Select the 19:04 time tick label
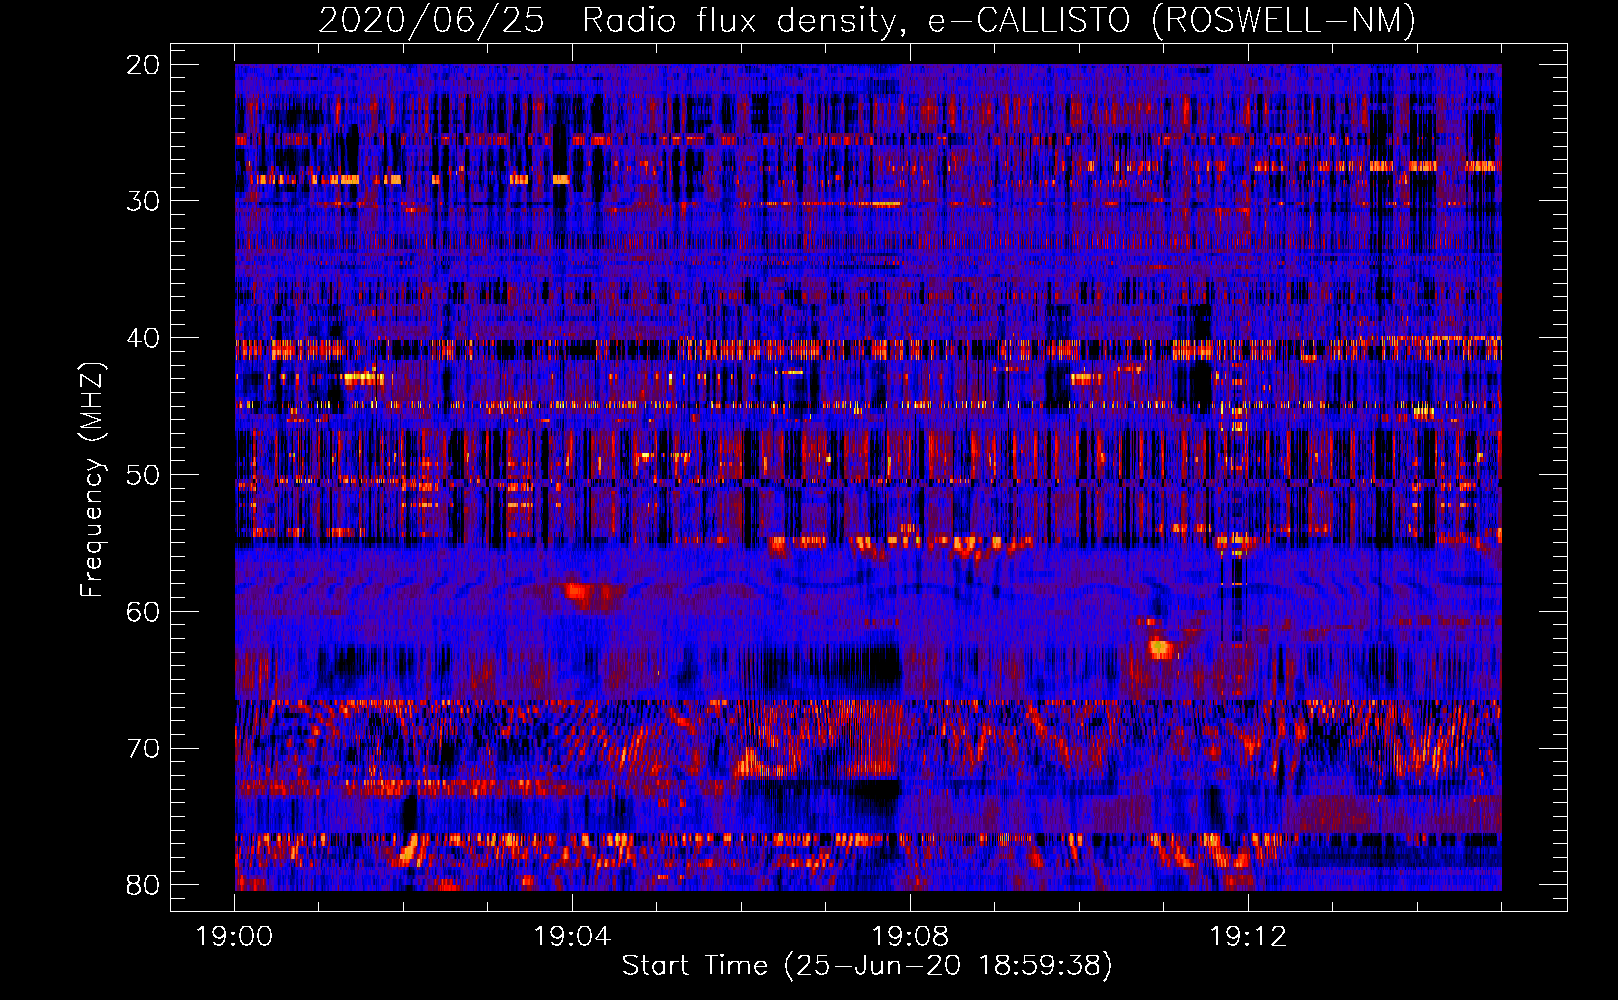Viewport: 1618px width, 1000px height. tap(572, 937)
